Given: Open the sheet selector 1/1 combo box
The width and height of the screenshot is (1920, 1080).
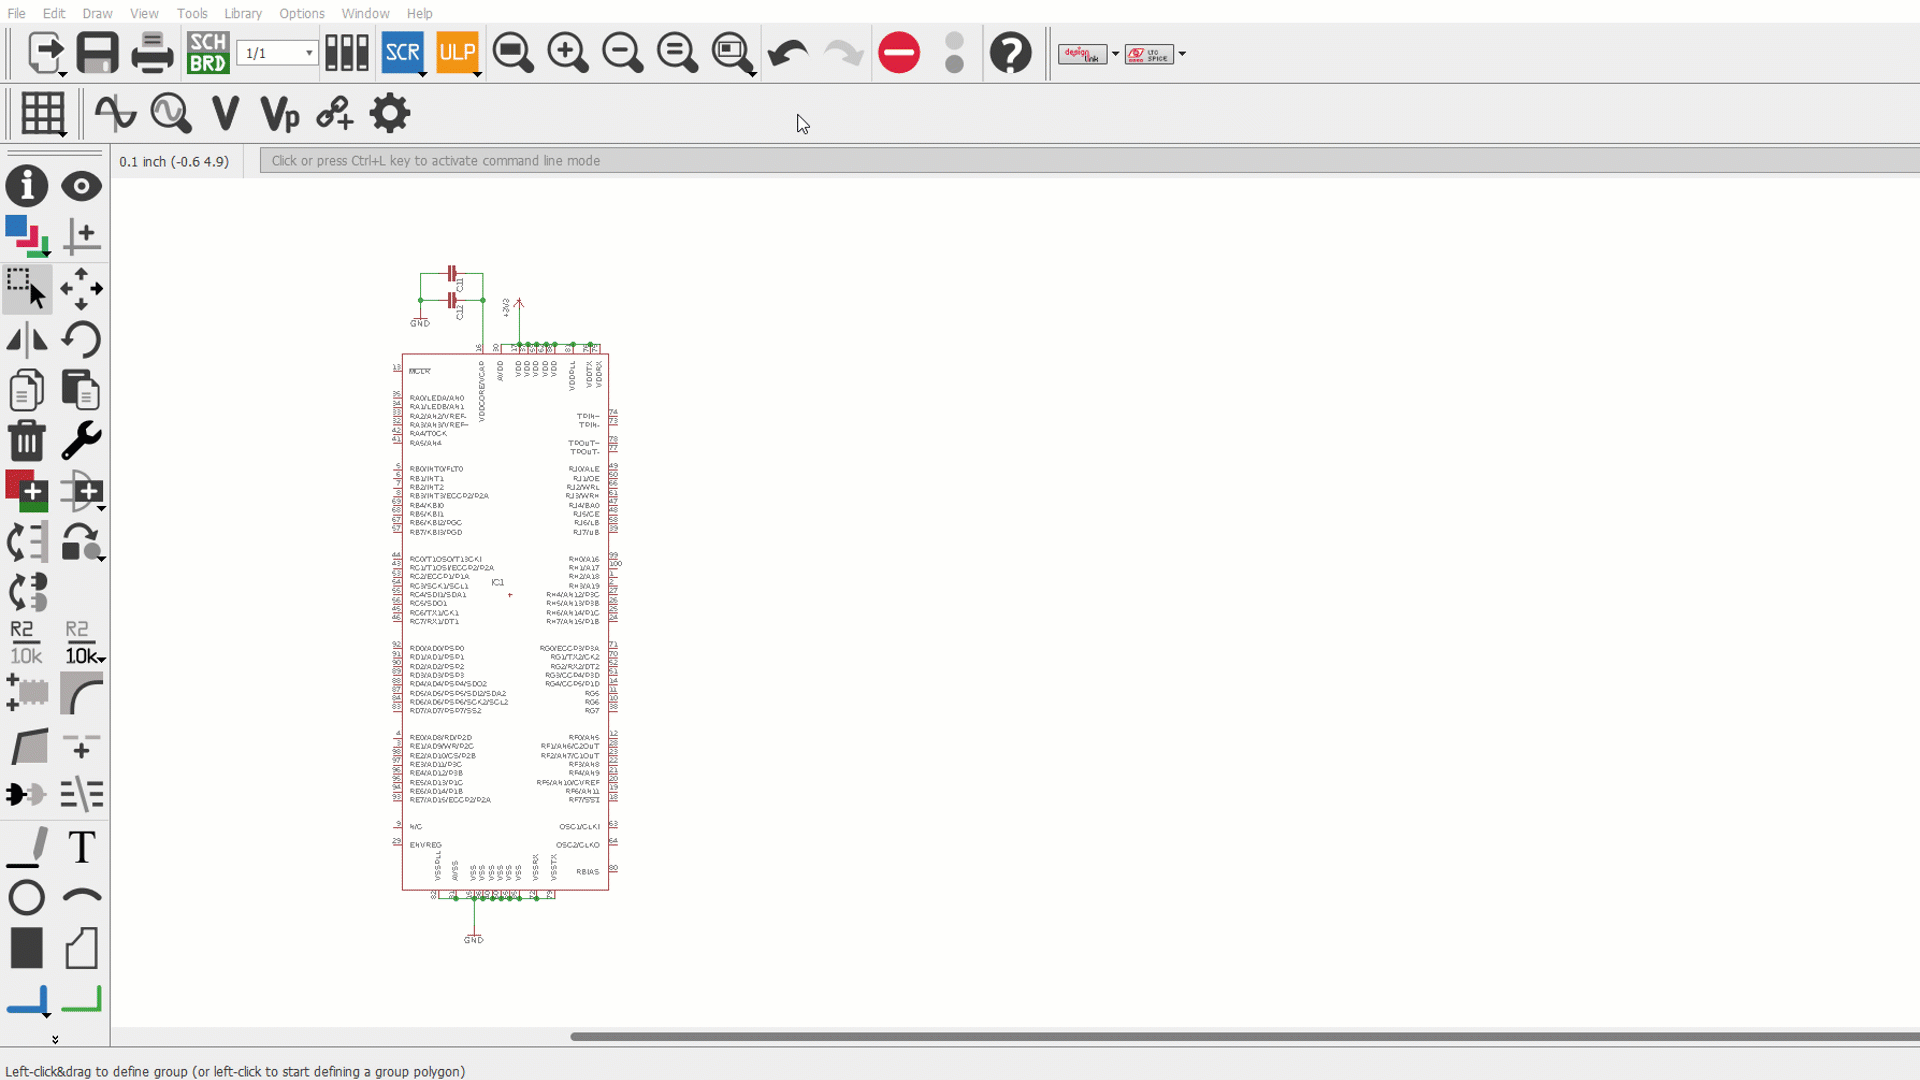Looking at the screenshot, I should coord(277,53).
